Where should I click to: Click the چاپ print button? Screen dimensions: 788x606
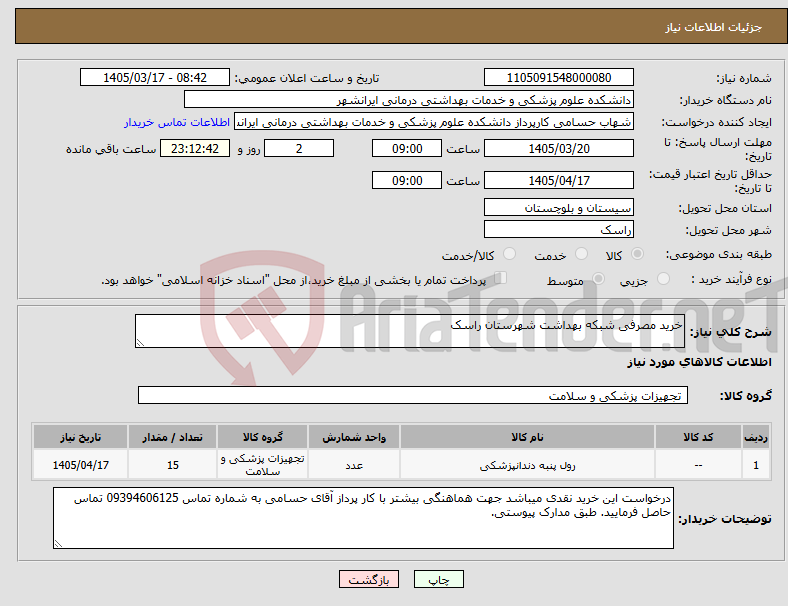(x=439, y=579)
